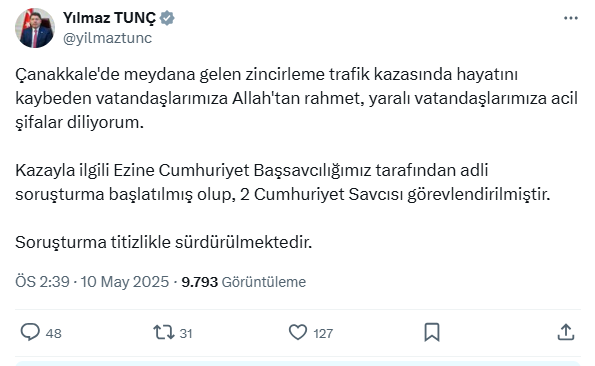Click the ÖS 2:39 timestamp

(x=42, y=282)
